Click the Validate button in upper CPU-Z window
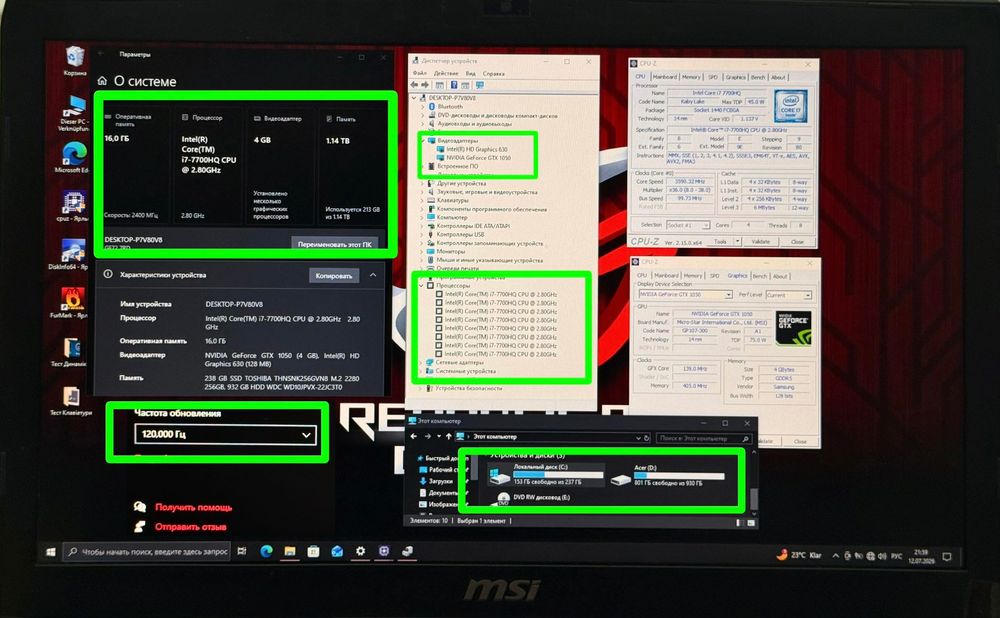1000x618 pixels. click(760, 242)
